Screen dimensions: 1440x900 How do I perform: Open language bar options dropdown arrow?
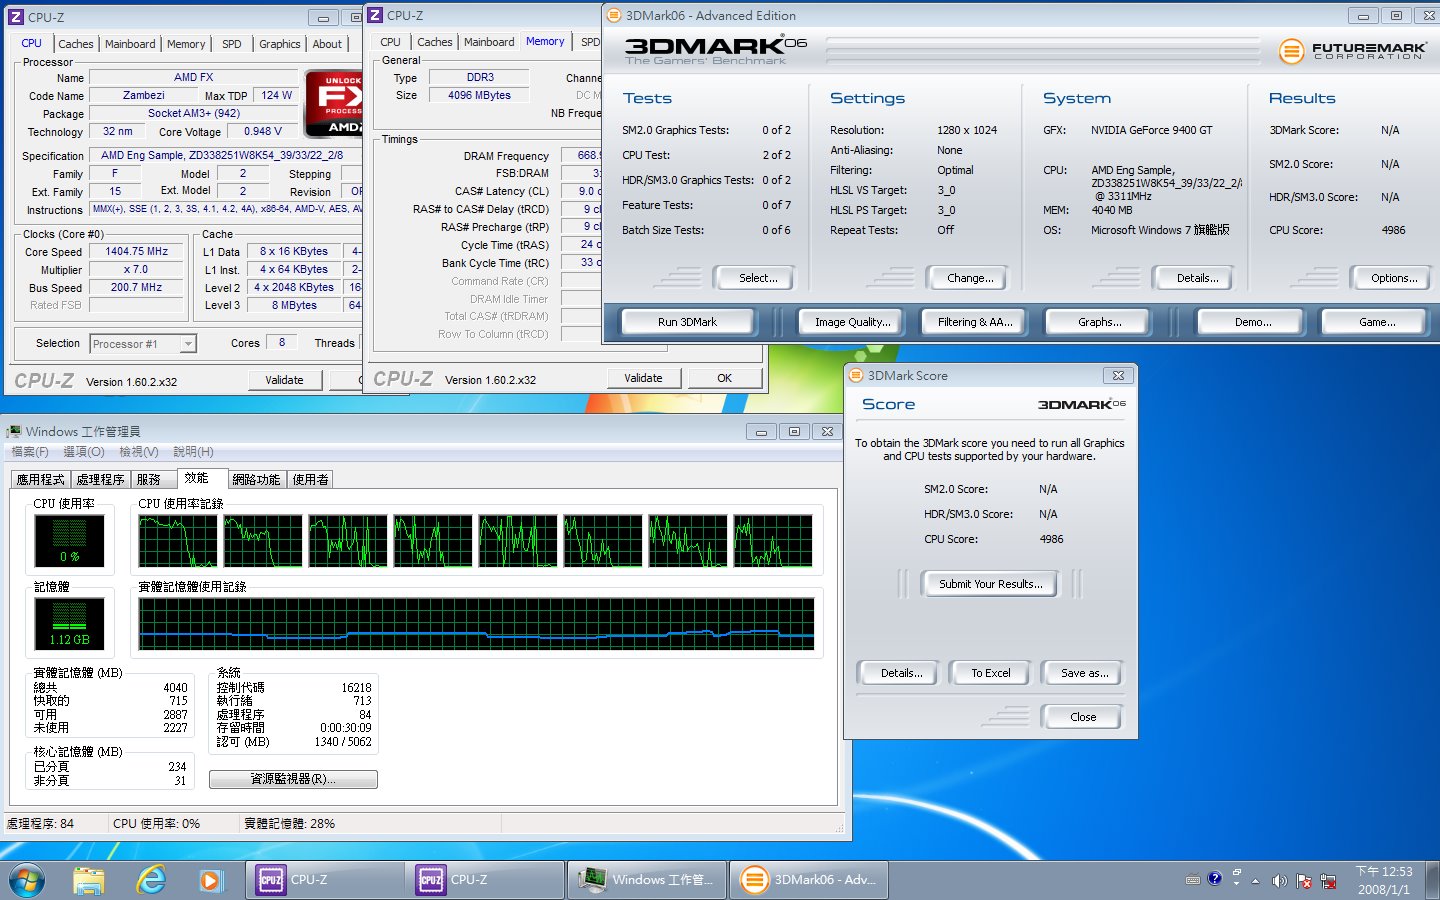tap(1236, 884)
